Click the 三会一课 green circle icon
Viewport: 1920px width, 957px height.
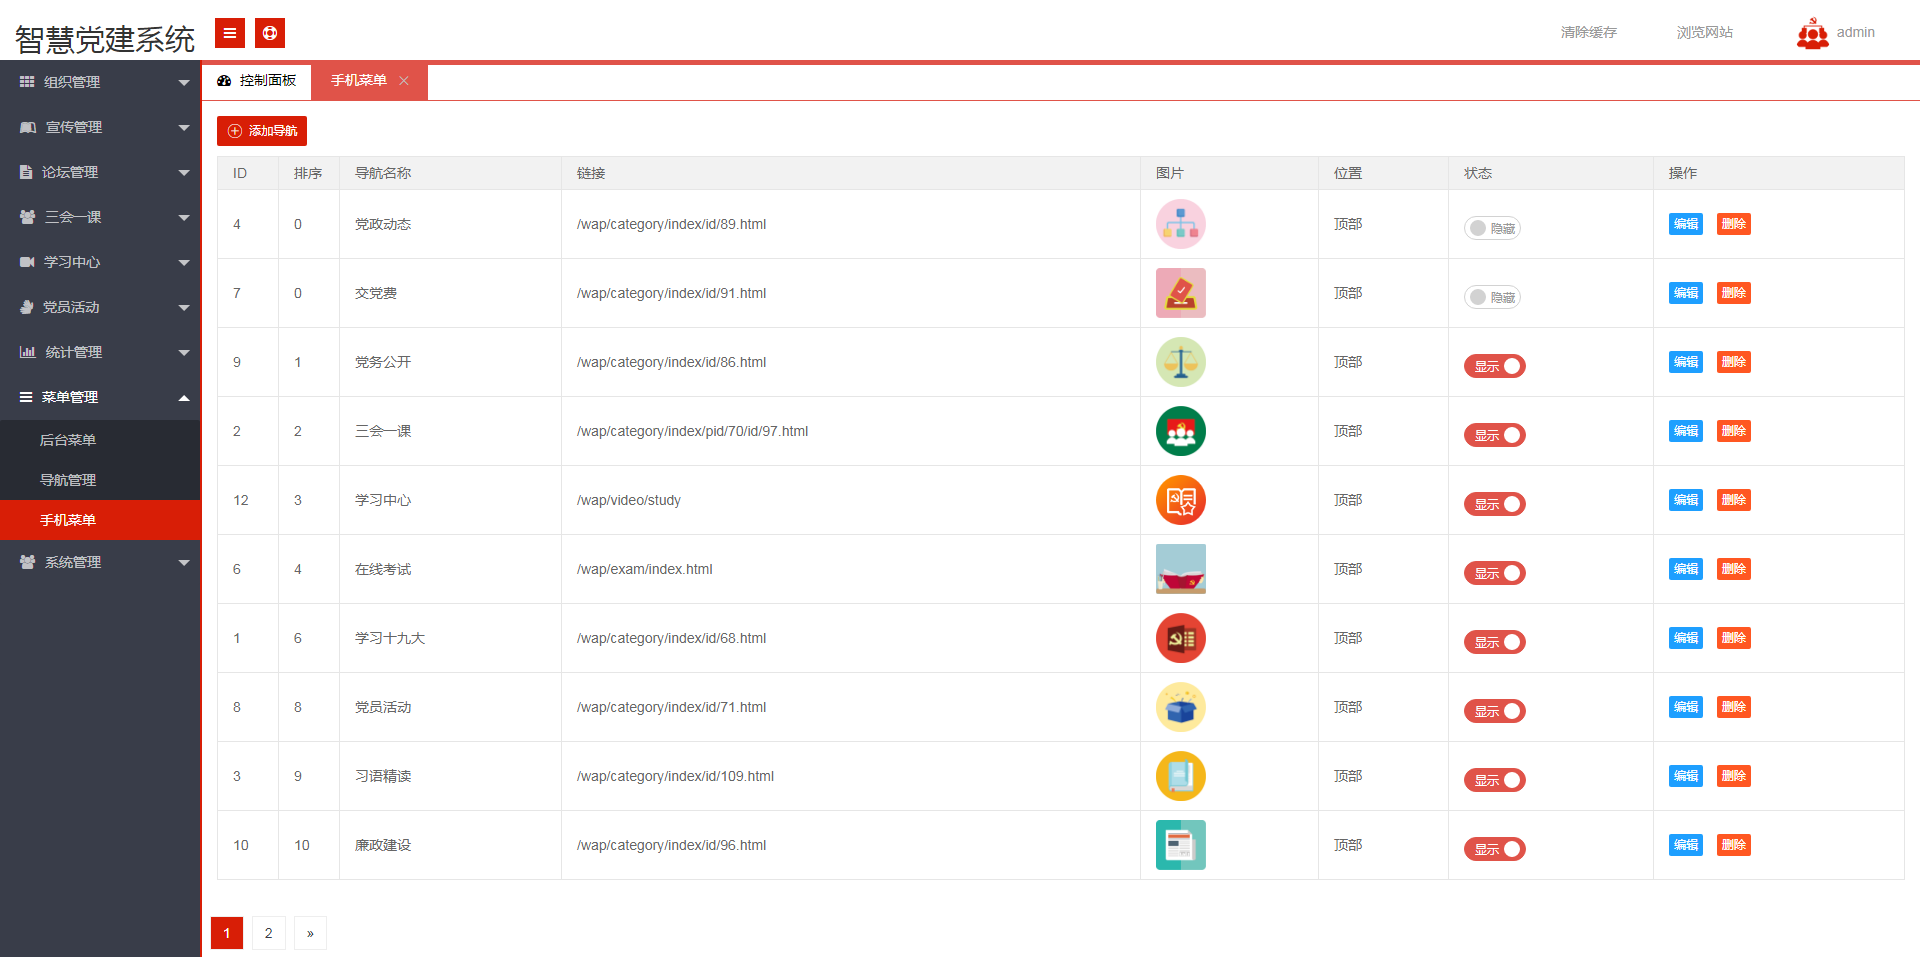click(1180, 431)
